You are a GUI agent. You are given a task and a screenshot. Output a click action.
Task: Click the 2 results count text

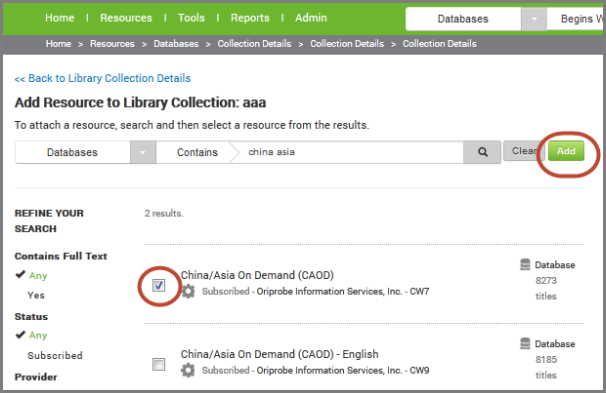pos(164,213)
